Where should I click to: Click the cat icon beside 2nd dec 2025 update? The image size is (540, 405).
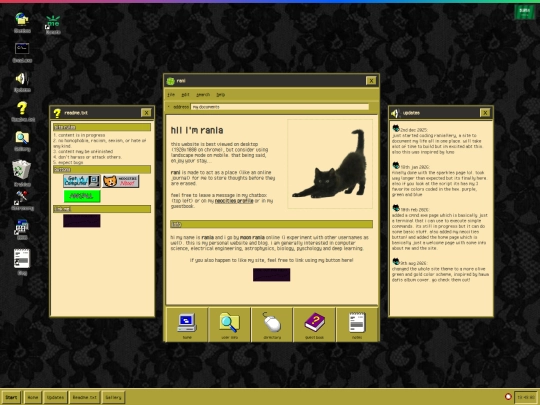click(x=396, y=128)
